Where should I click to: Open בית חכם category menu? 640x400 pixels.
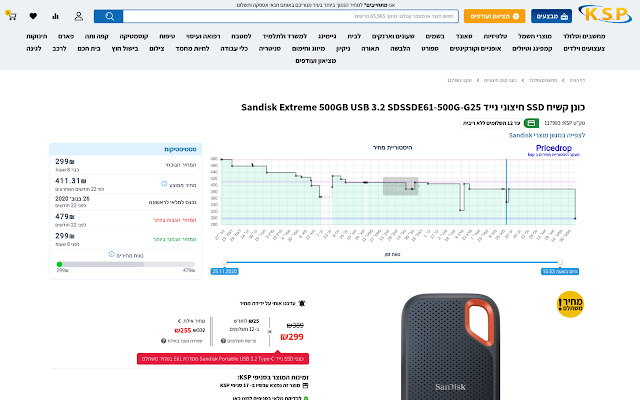tap(89, 49)
